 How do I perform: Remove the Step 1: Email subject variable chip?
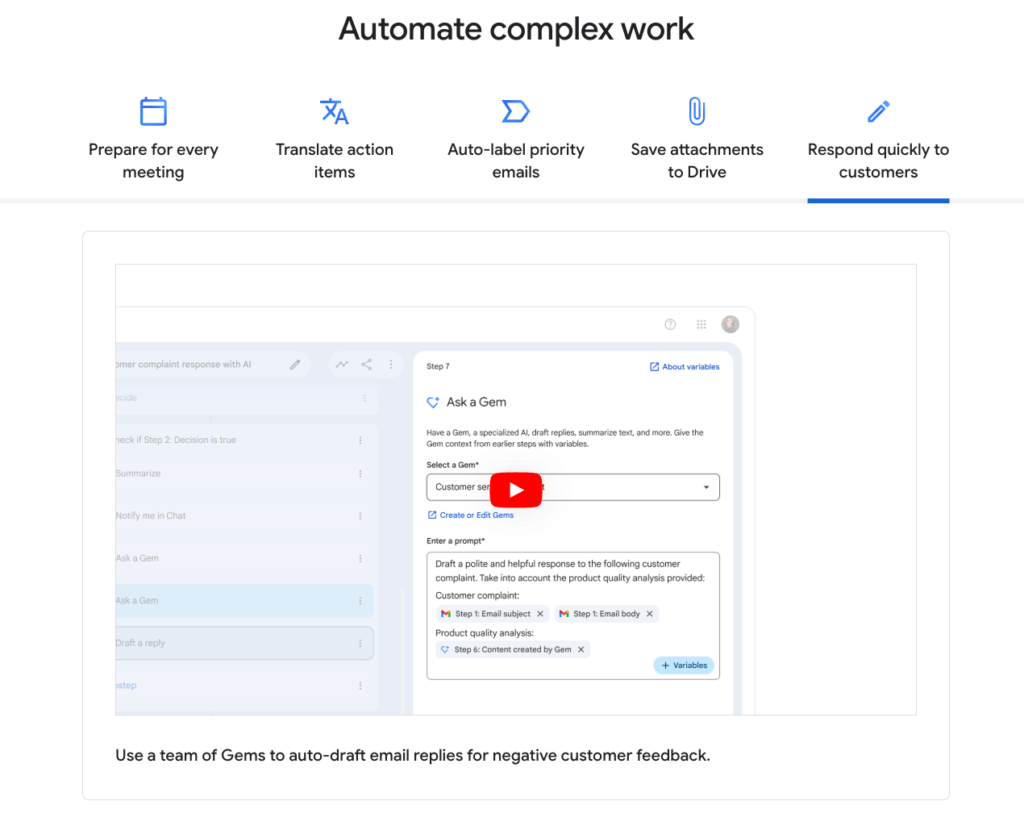coord(540,614)
